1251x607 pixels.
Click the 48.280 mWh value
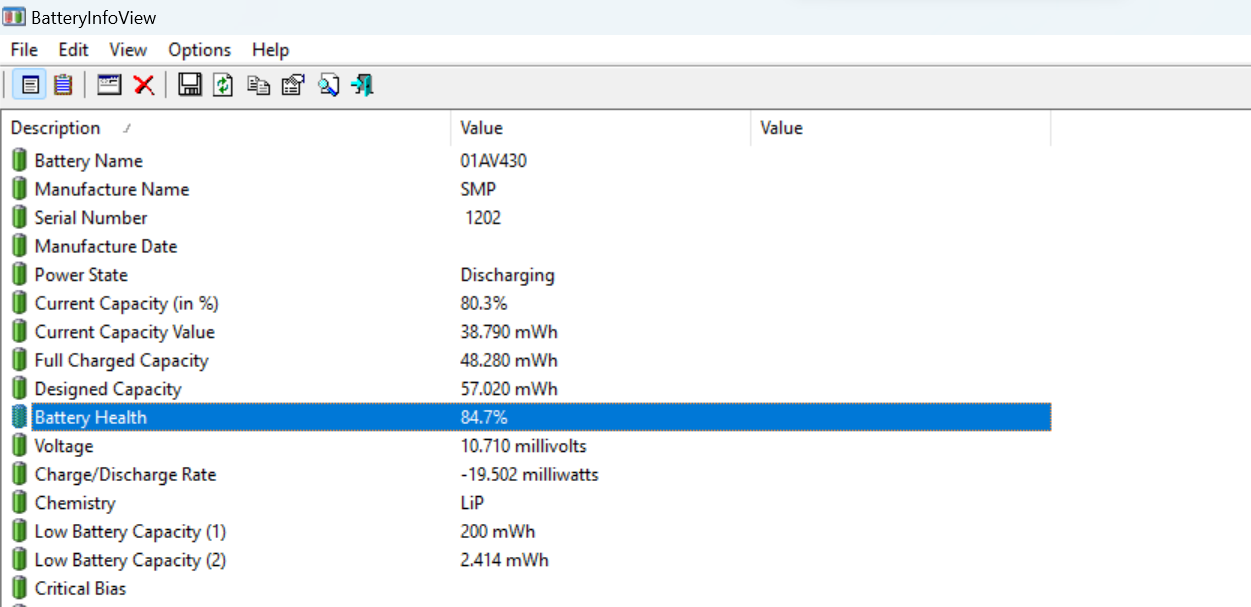(x=509, y=360)
